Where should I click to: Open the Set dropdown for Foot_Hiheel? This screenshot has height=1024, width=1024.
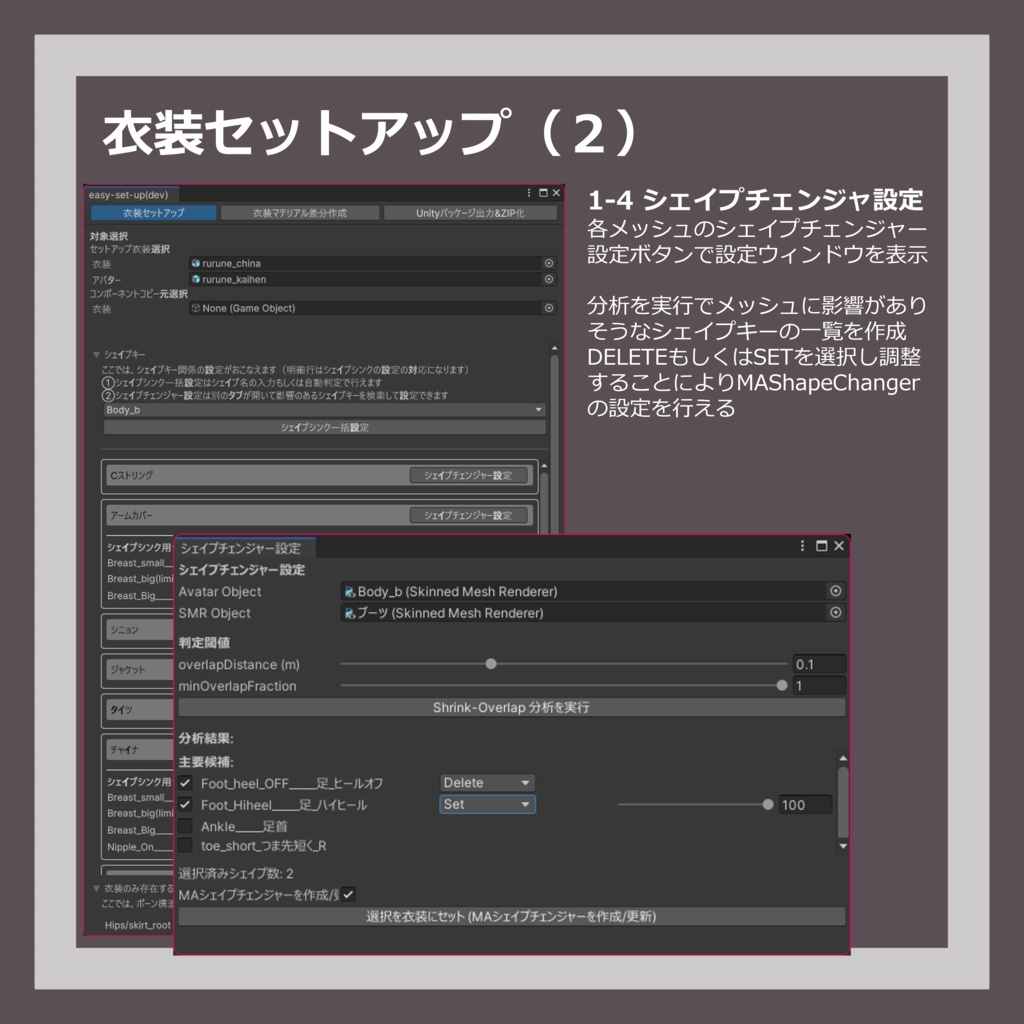pyautogui.click(x=487, y=803)
